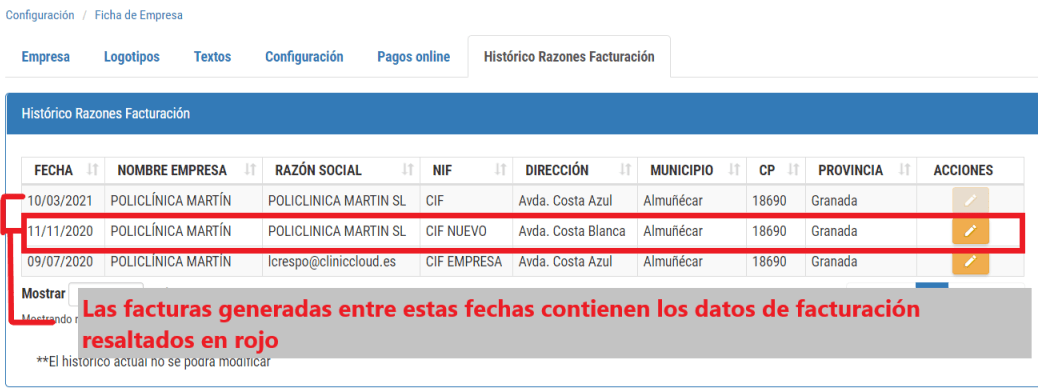Sort table by CP column

[x=776, y=170]
